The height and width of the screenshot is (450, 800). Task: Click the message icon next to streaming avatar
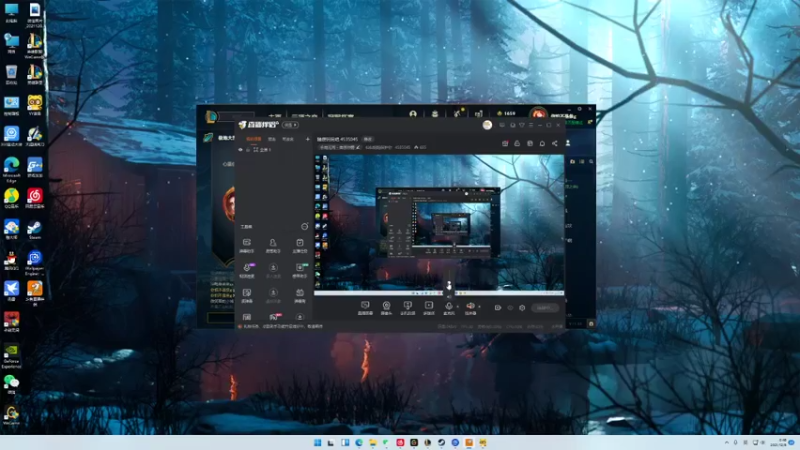(x=502, y=125)
